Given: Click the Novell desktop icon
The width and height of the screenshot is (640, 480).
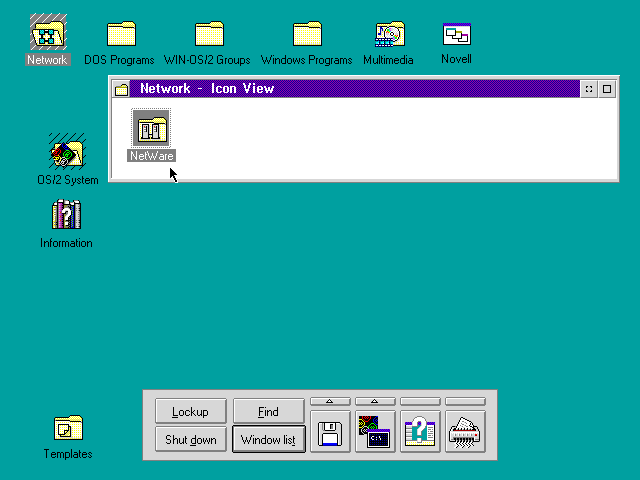Looking at the screenshot, I should point(457,34).
